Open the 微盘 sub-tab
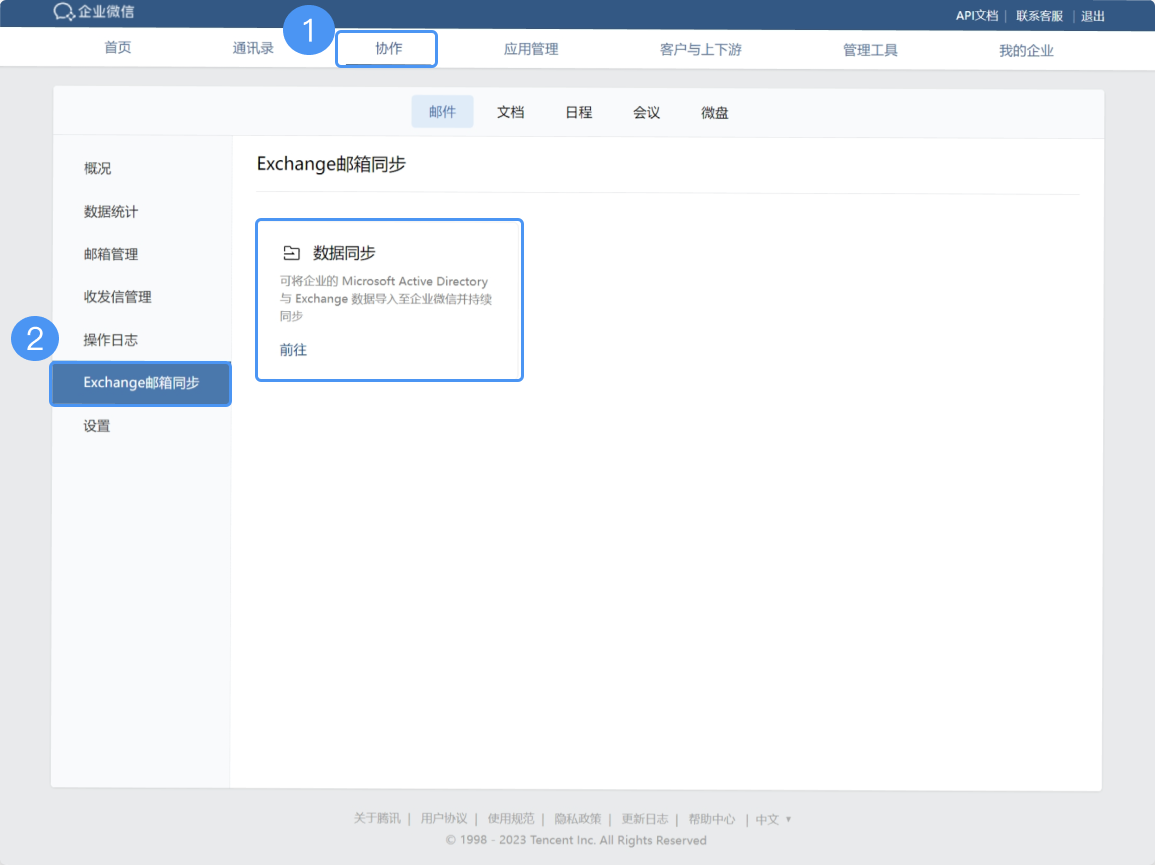The height and width of the screenshot is (865, 1155). click(715, 113)
